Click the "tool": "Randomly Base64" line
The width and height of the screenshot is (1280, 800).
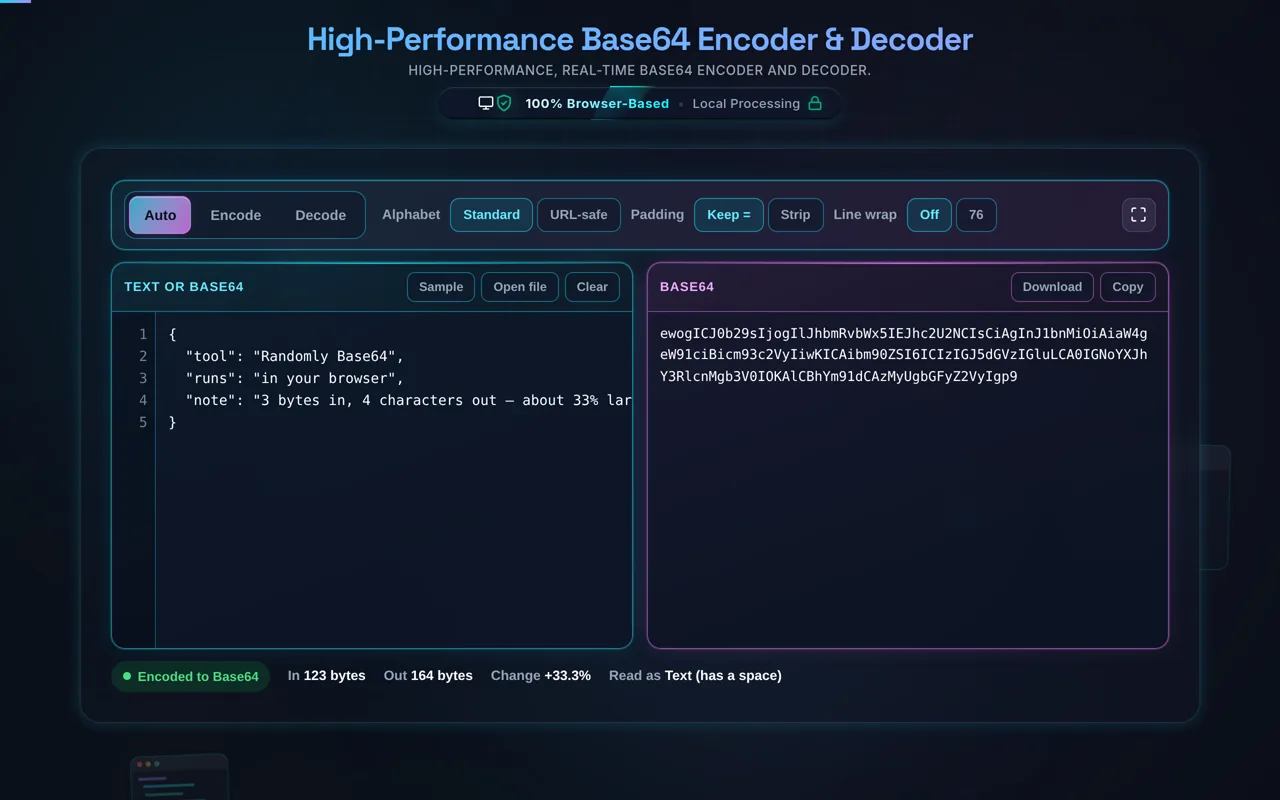pos(295,356)
